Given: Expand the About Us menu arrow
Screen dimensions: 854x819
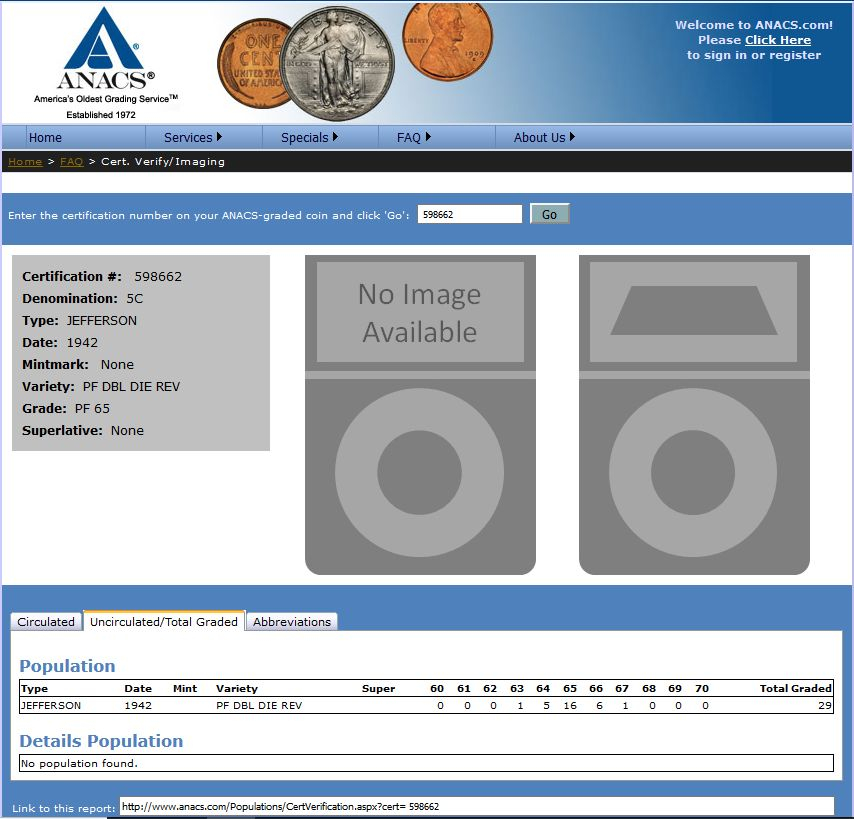Looking at the screenshot, I should (572, 137).
